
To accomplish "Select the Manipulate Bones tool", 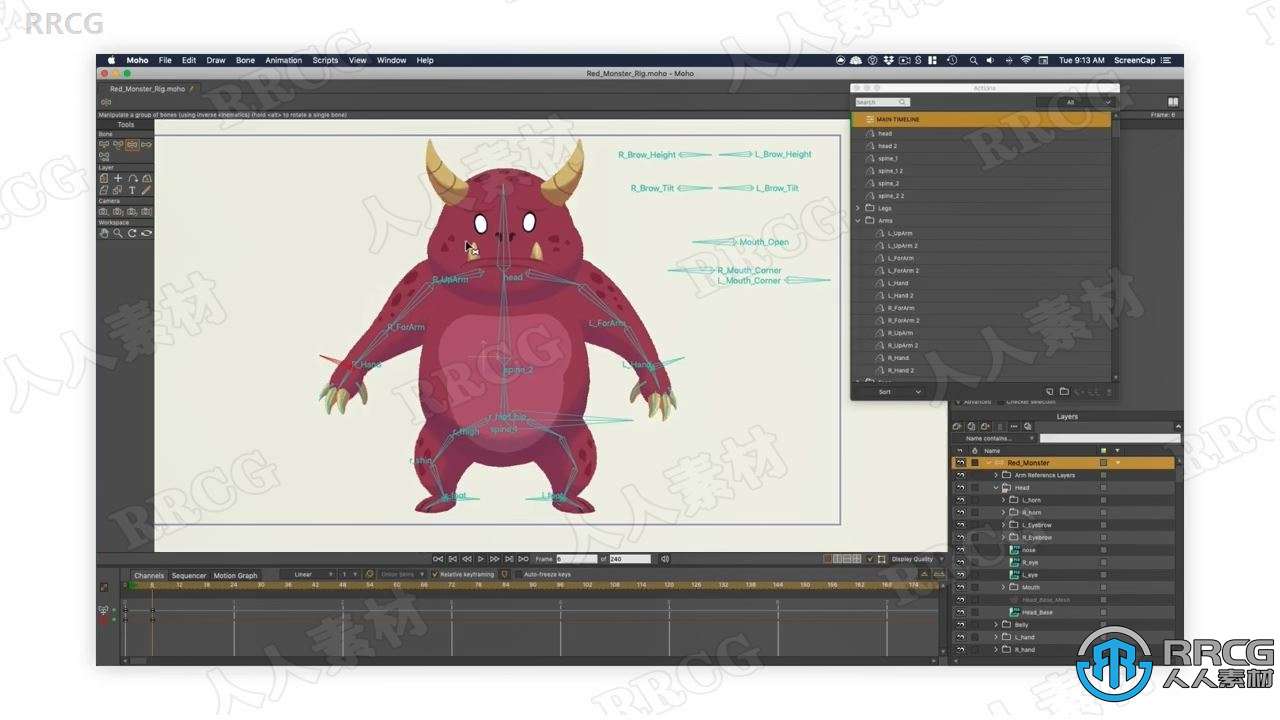I will click(132, 145).
